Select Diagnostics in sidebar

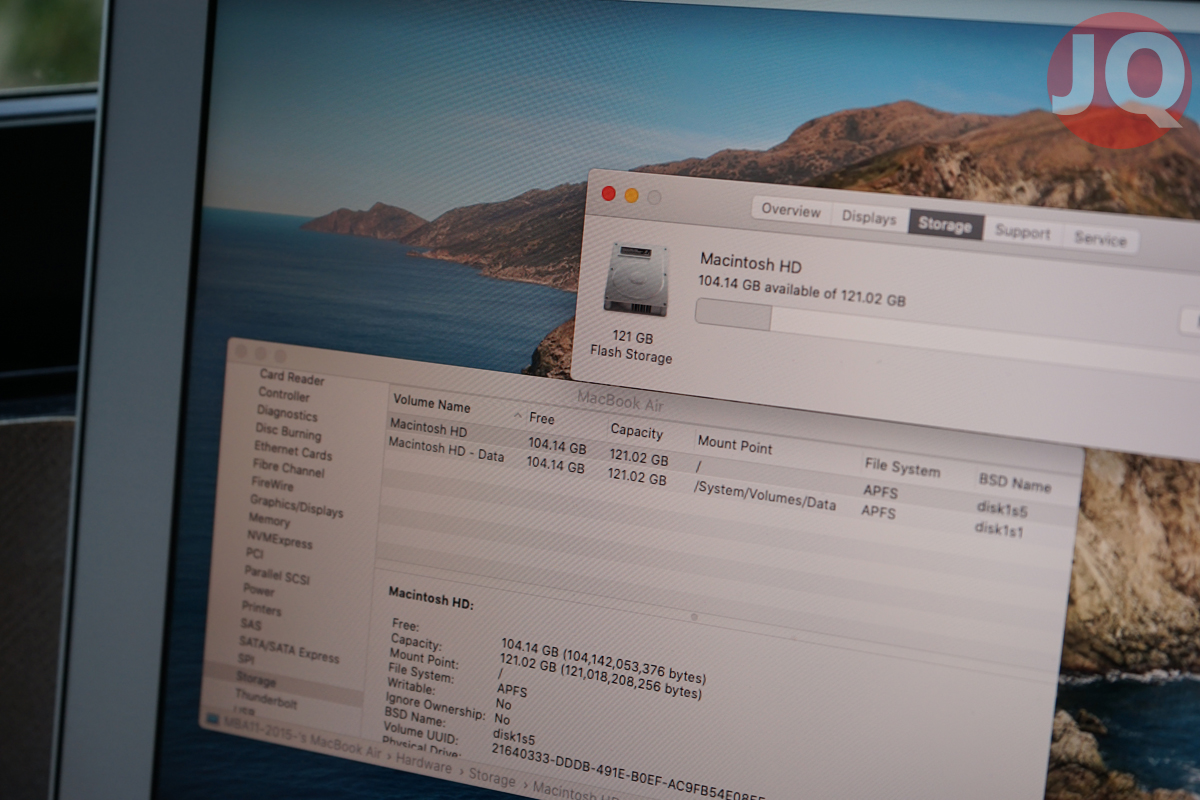tap(287, 413)
